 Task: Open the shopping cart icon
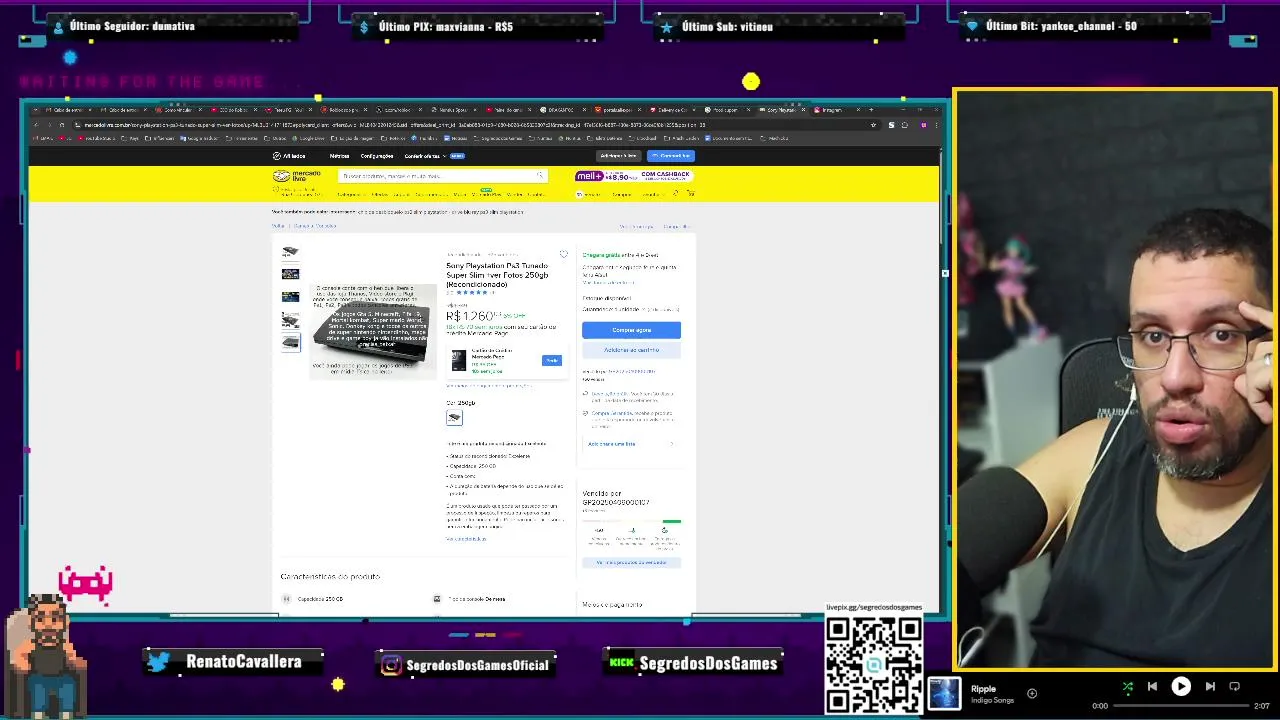click(x=690, y=194)
